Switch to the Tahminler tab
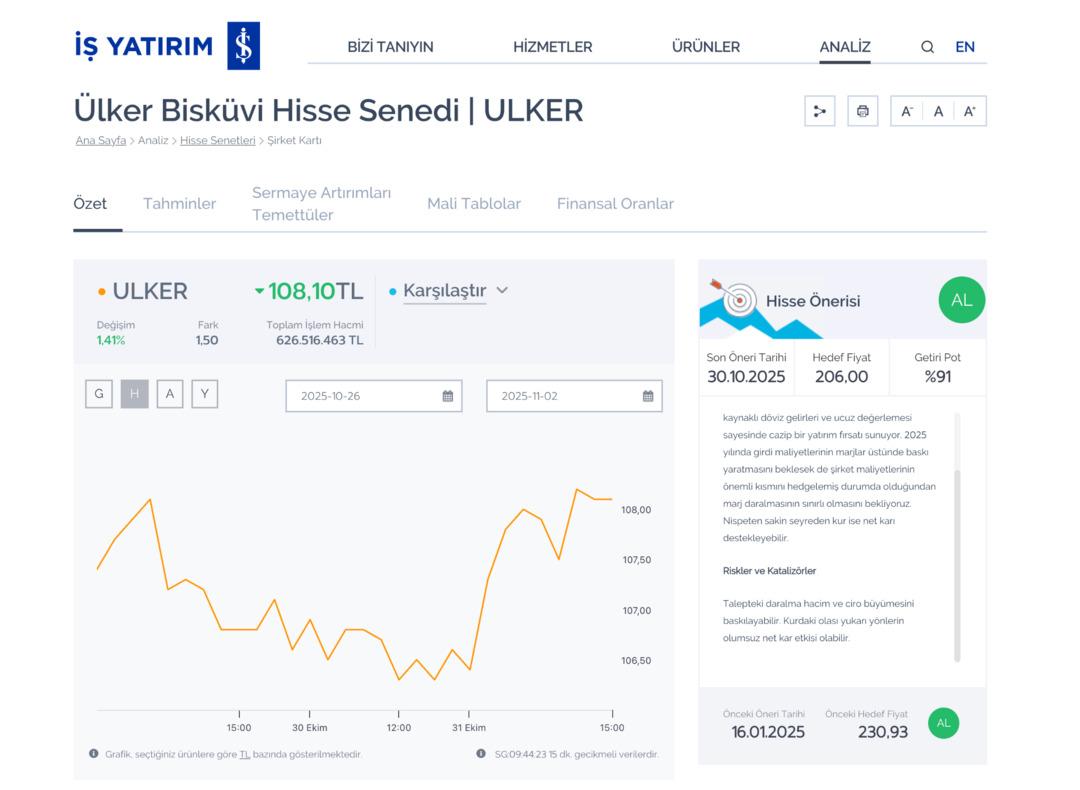This screenshot has height=790, width=1080. pos(179,204)
